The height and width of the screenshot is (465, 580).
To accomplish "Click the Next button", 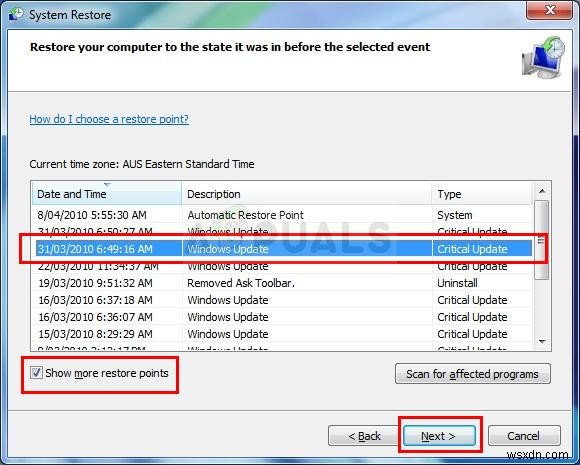I will (439, 436).
